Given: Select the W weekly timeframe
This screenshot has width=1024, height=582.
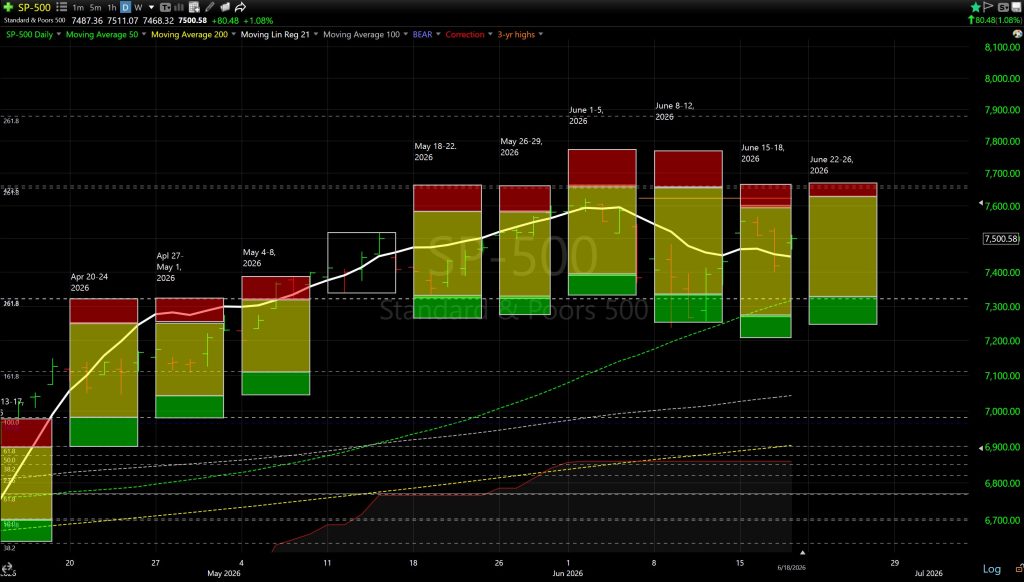Looking at the screenshot, I should [x=138, y=7].
